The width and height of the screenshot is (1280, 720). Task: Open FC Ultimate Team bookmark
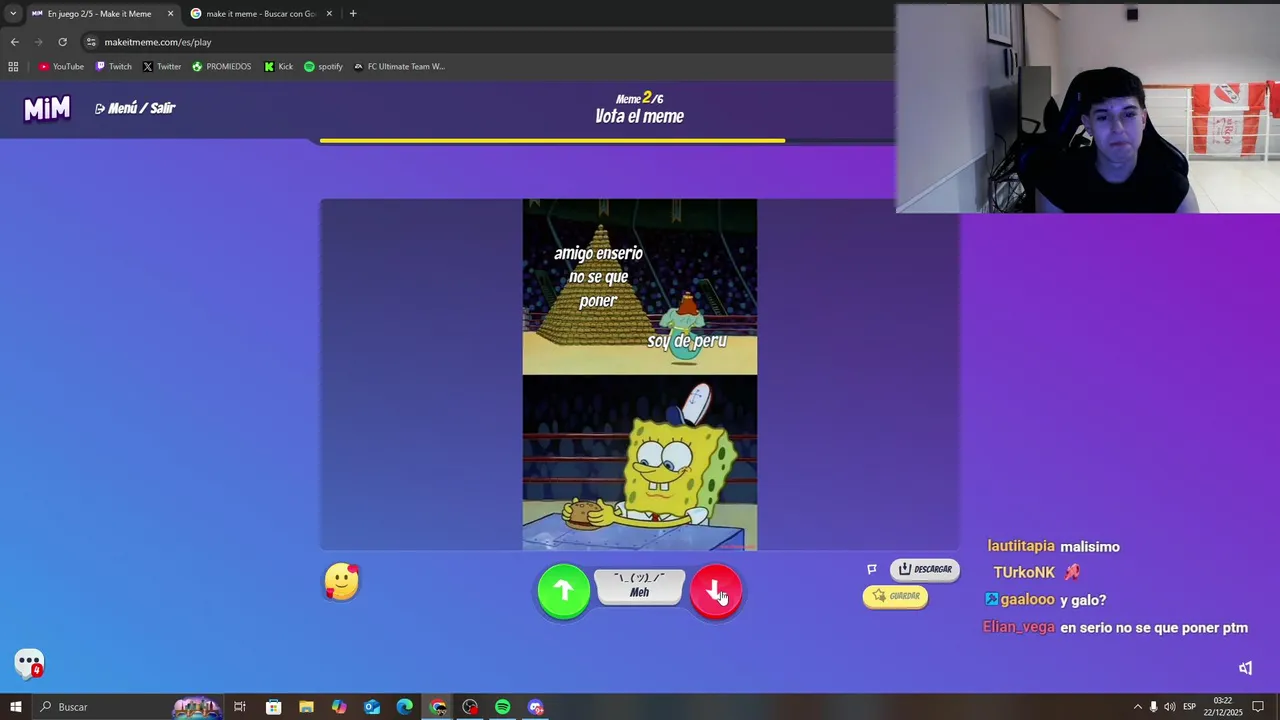tap(399, 67)
